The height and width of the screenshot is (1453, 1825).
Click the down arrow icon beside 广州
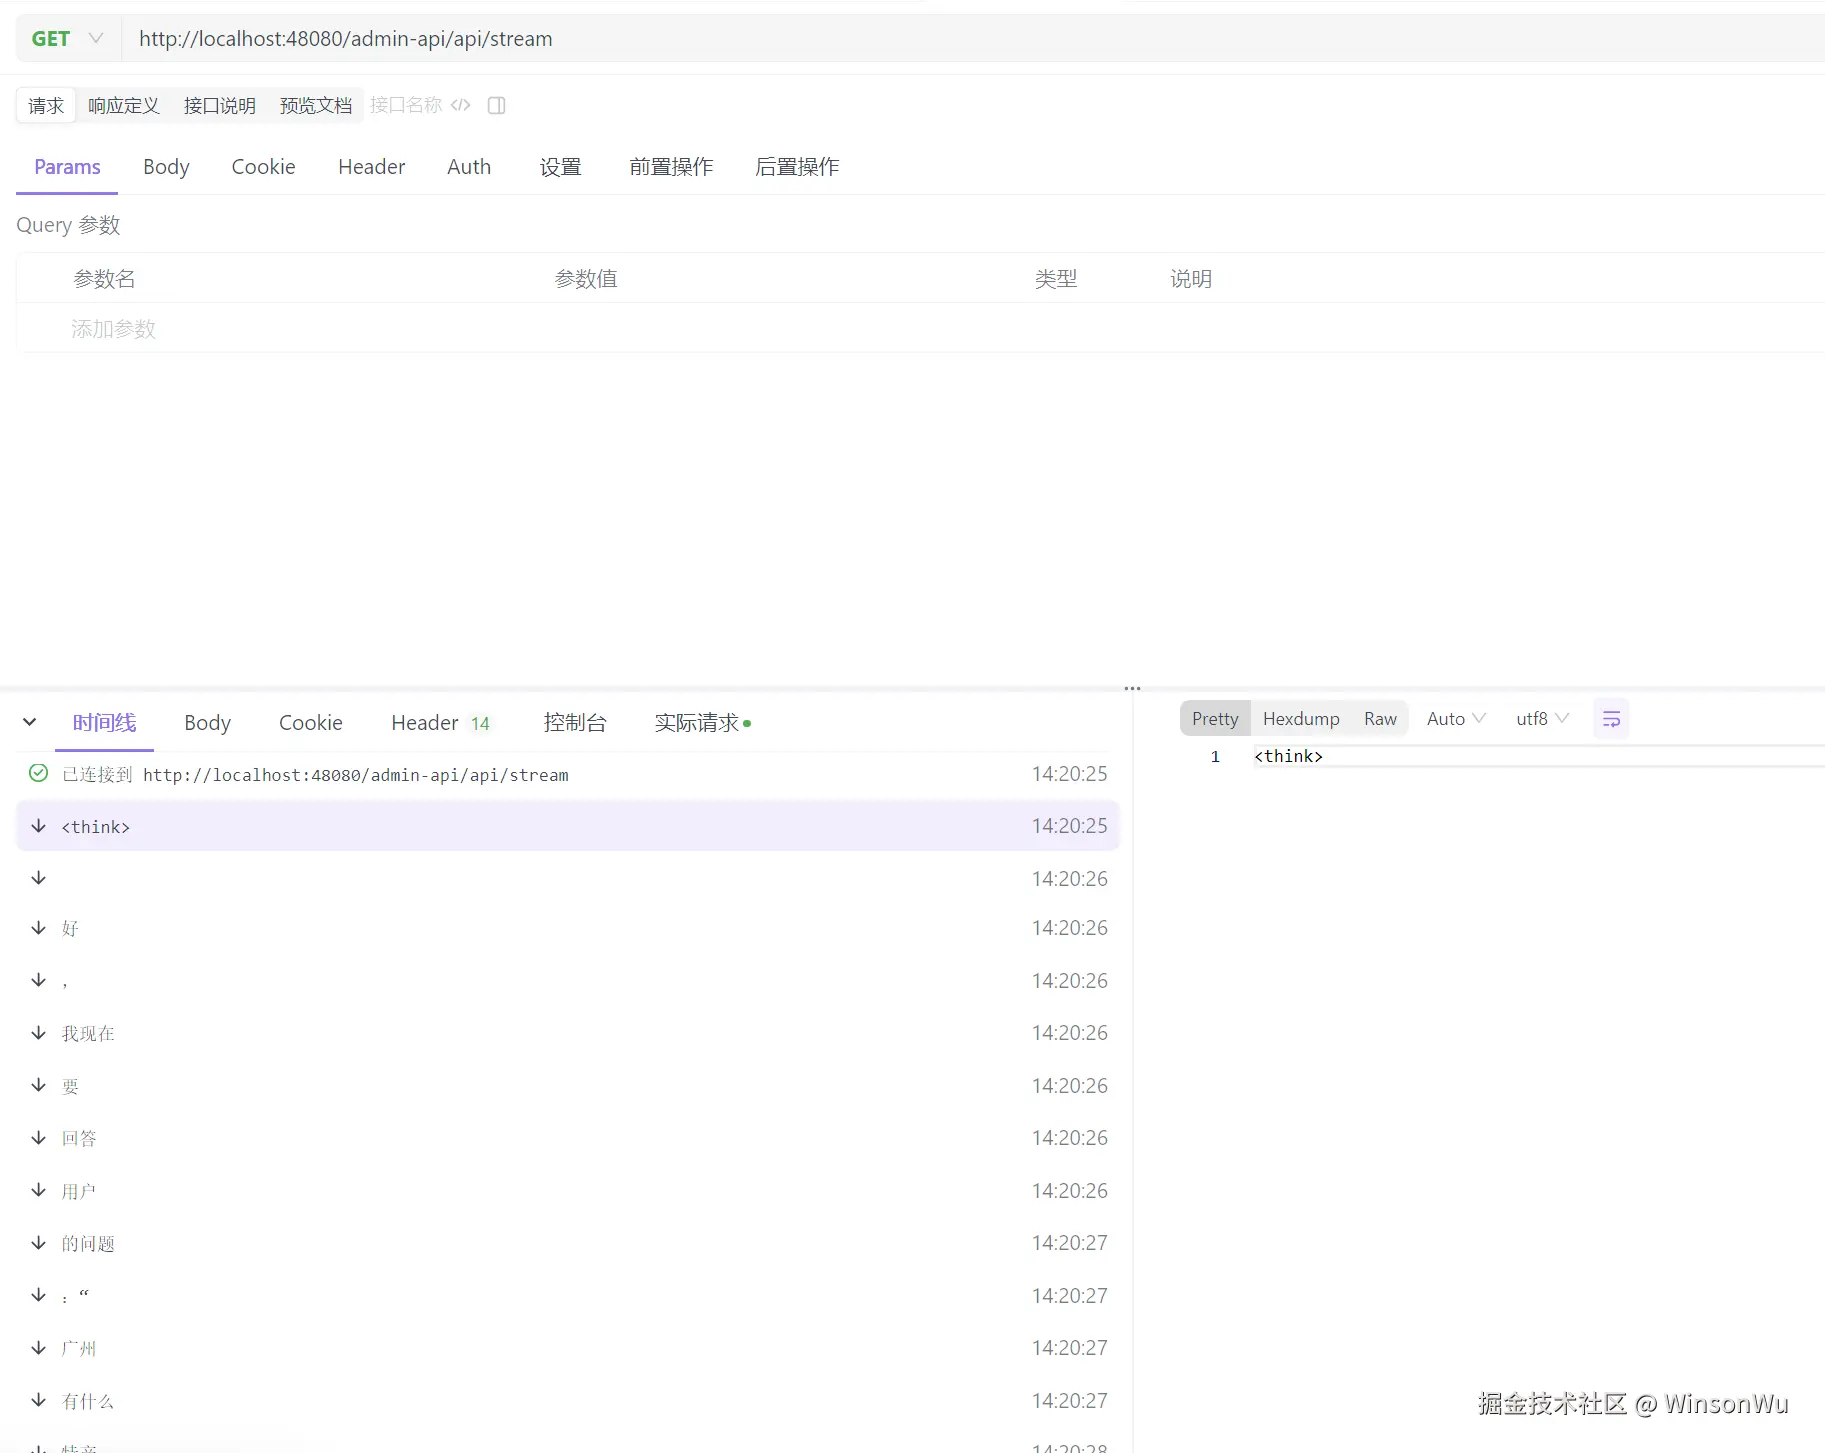39,1348
